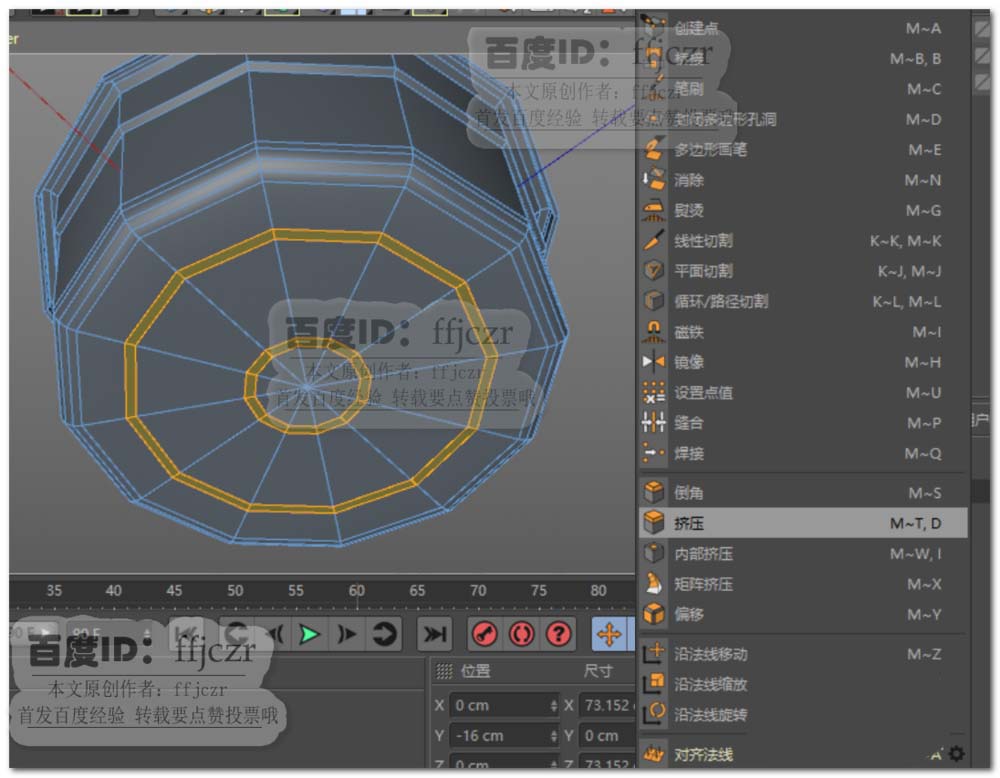Select the 镜像 Mirror tool icon

tap(654, 362)
